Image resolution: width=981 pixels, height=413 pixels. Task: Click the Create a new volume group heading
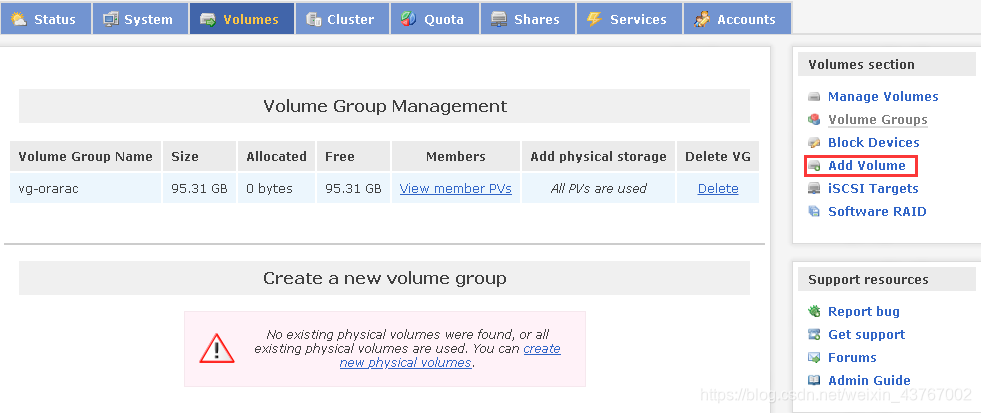[385, 278]
